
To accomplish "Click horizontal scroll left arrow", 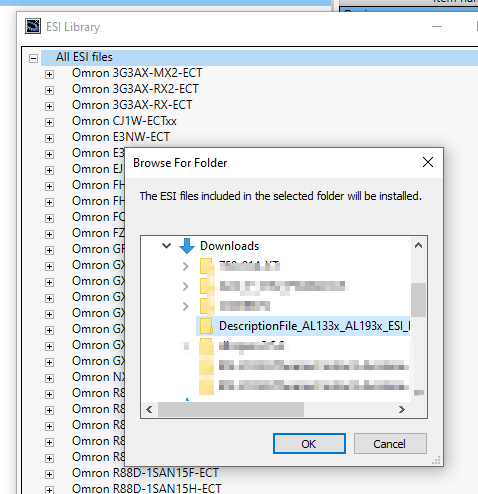I will coord(149,409).
